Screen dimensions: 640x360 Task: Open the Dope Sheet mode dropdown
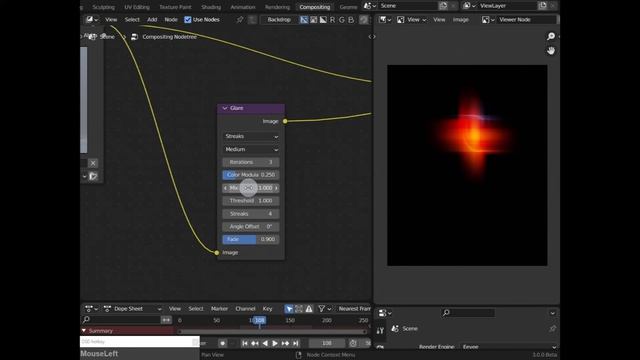pos(133,309)
